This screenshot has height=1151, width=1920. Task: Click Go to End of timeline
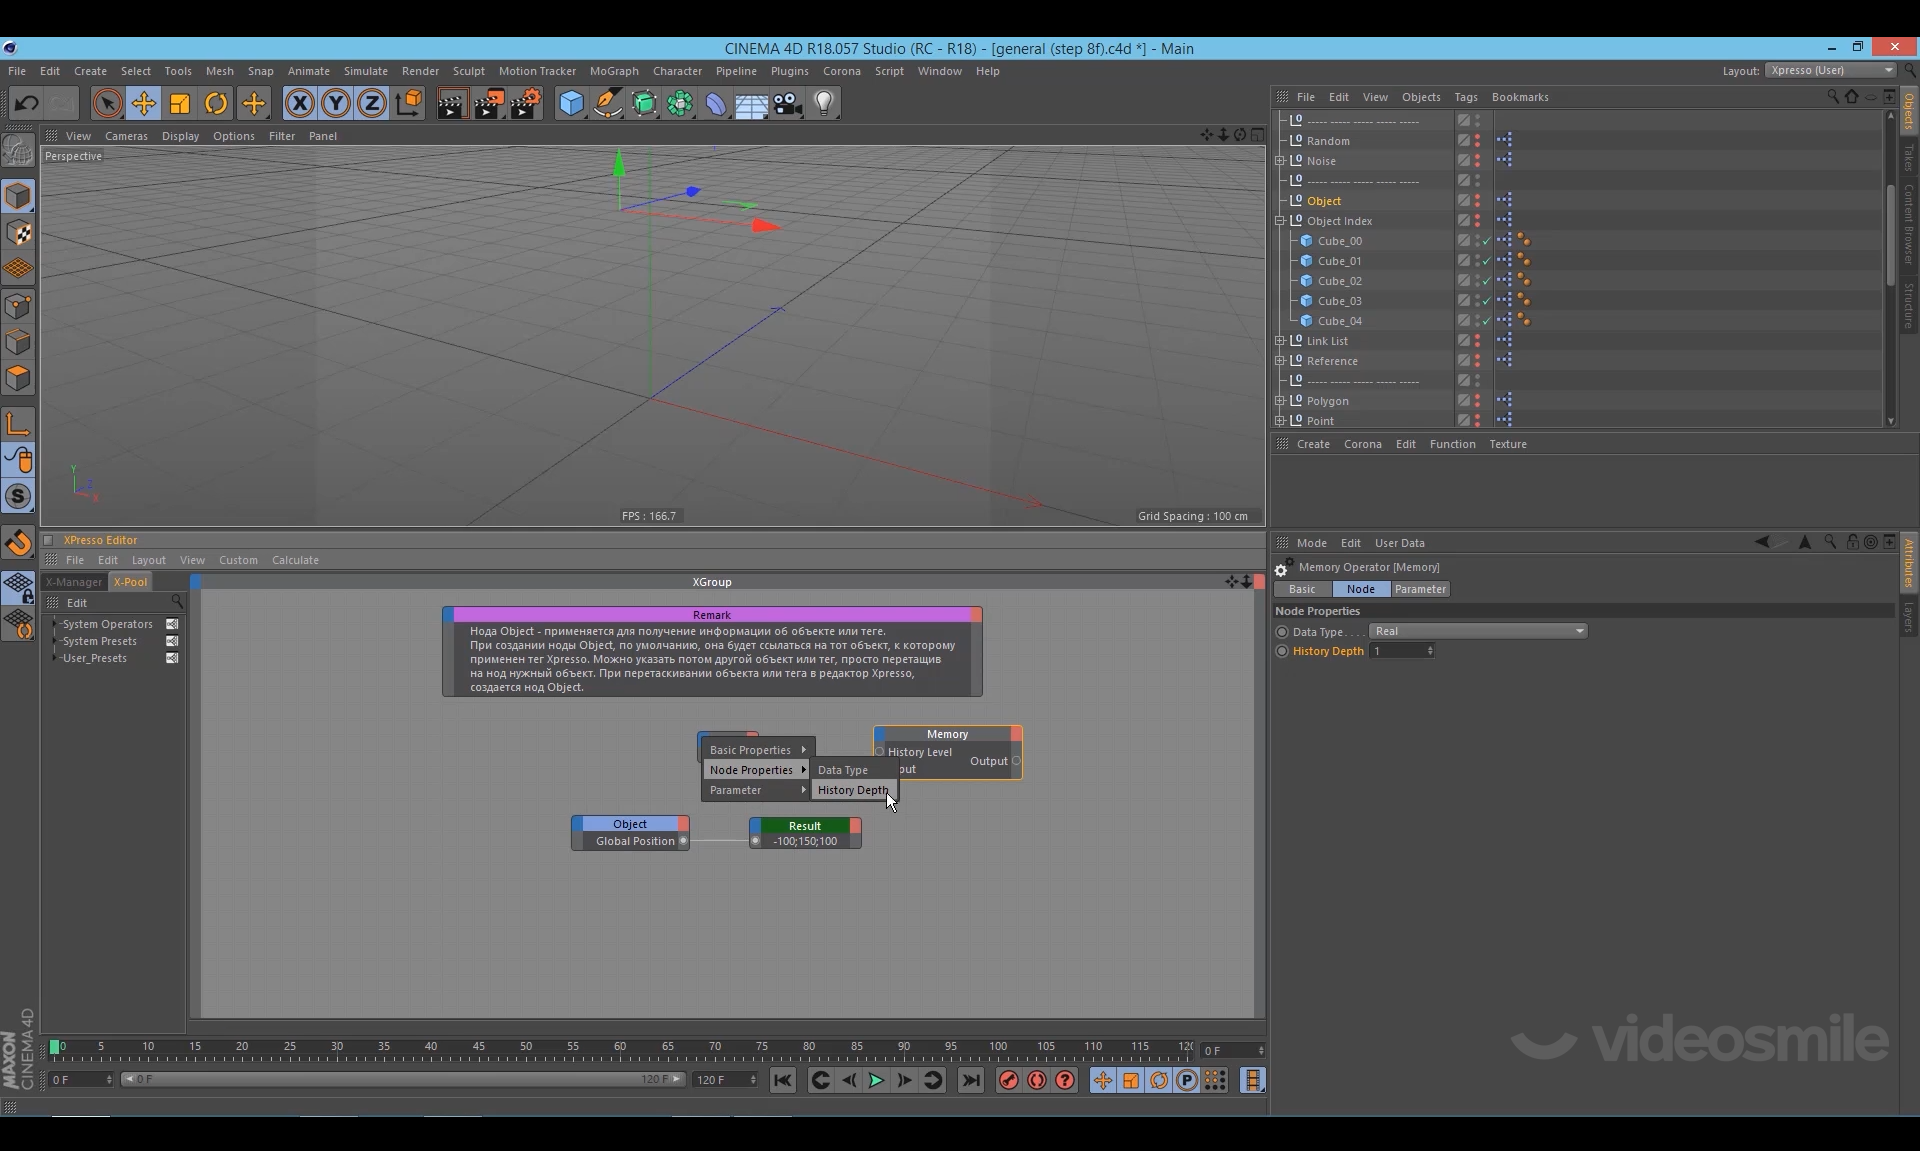click(x=970, y=1080)
